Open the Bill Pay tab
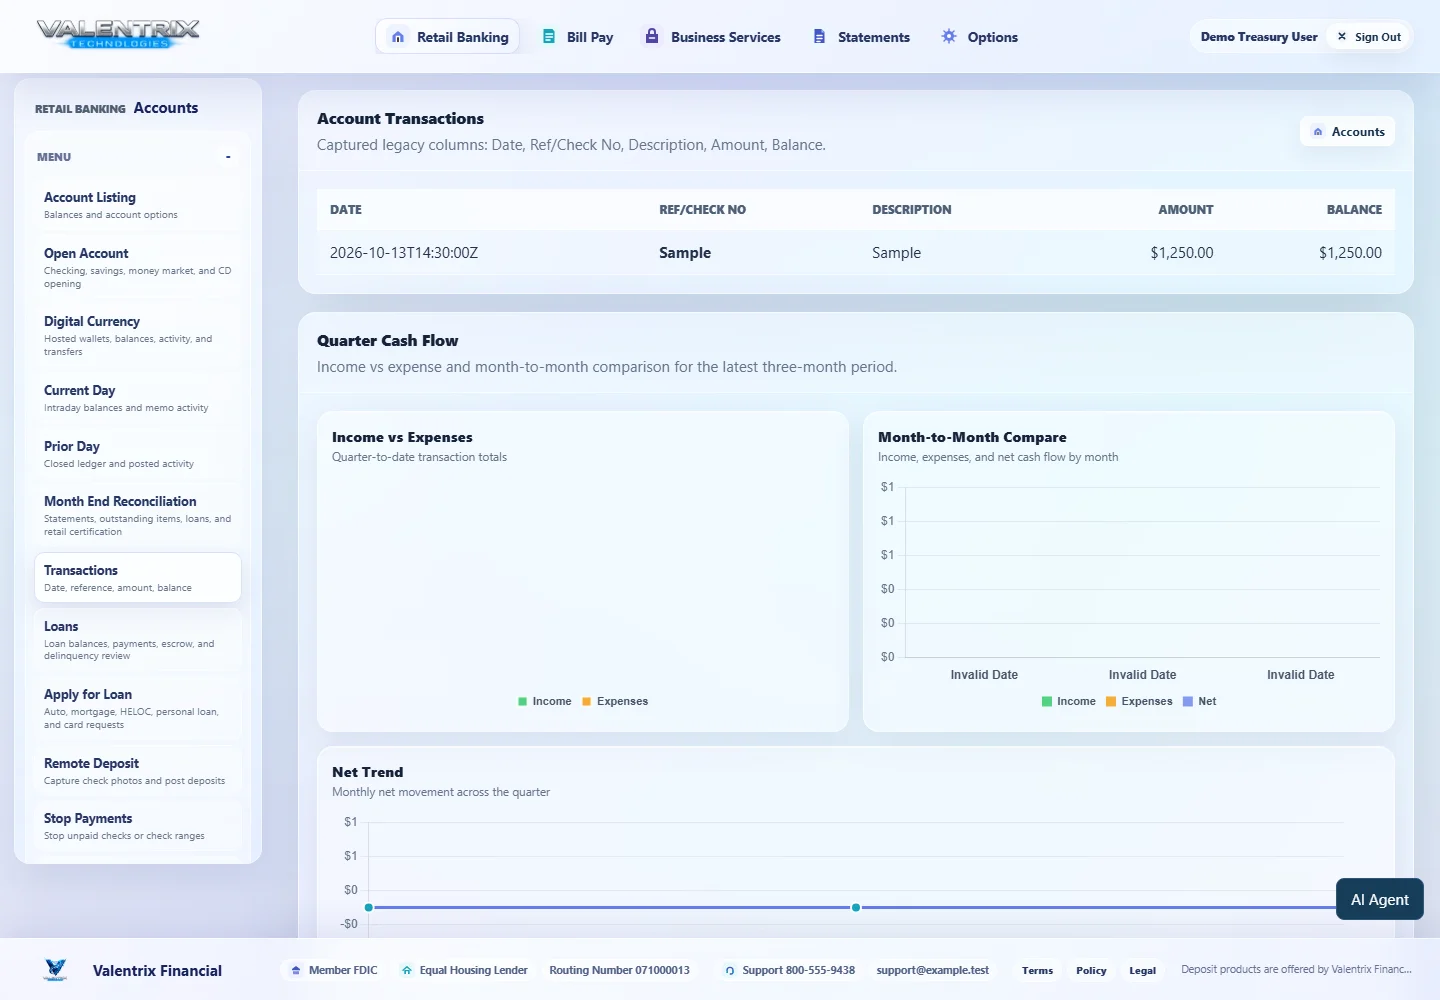Image resolution: width=1440 pixels, height=1000 pixels. (x=577, y=37)
